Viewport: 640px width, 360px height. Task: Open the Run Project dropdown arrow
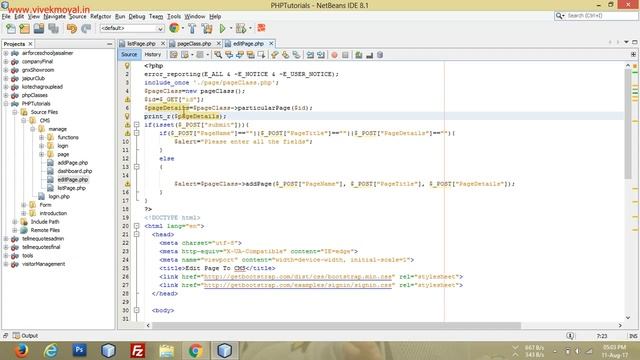231,28
